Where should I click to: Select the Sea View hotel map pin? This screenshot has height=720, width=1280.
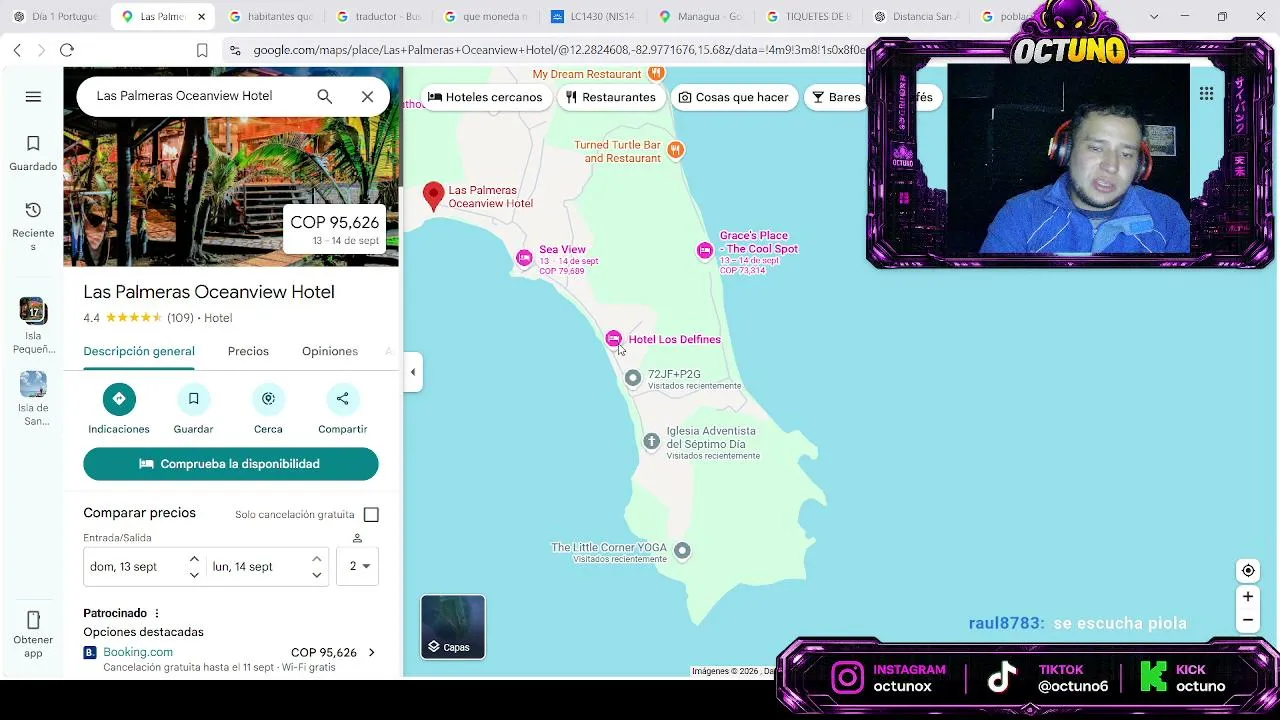(524, 258)
